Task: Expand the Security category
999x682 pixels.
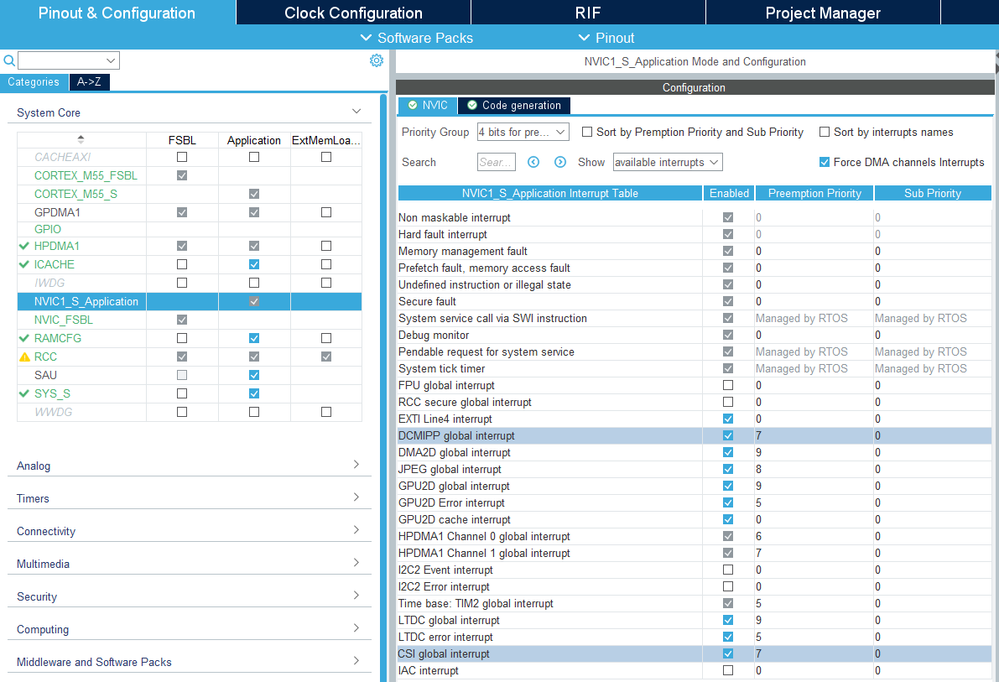Action: click(x=357, y=595)
